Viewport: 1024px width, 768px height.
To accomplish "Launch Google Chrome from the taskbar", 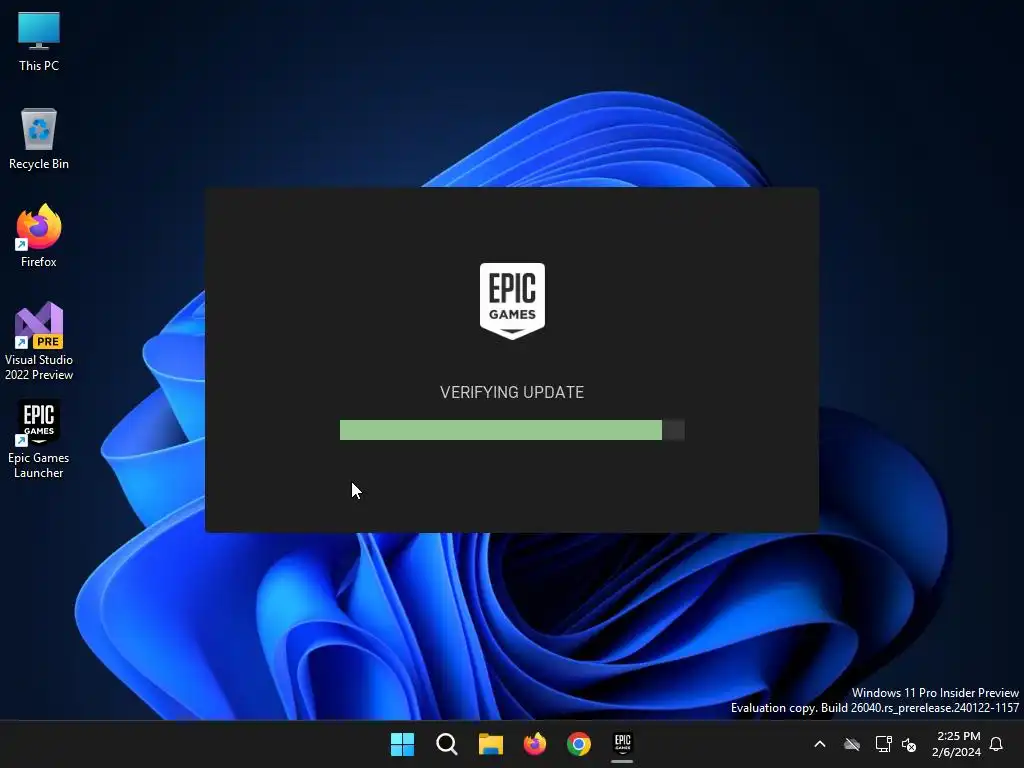I will point(579,744).
